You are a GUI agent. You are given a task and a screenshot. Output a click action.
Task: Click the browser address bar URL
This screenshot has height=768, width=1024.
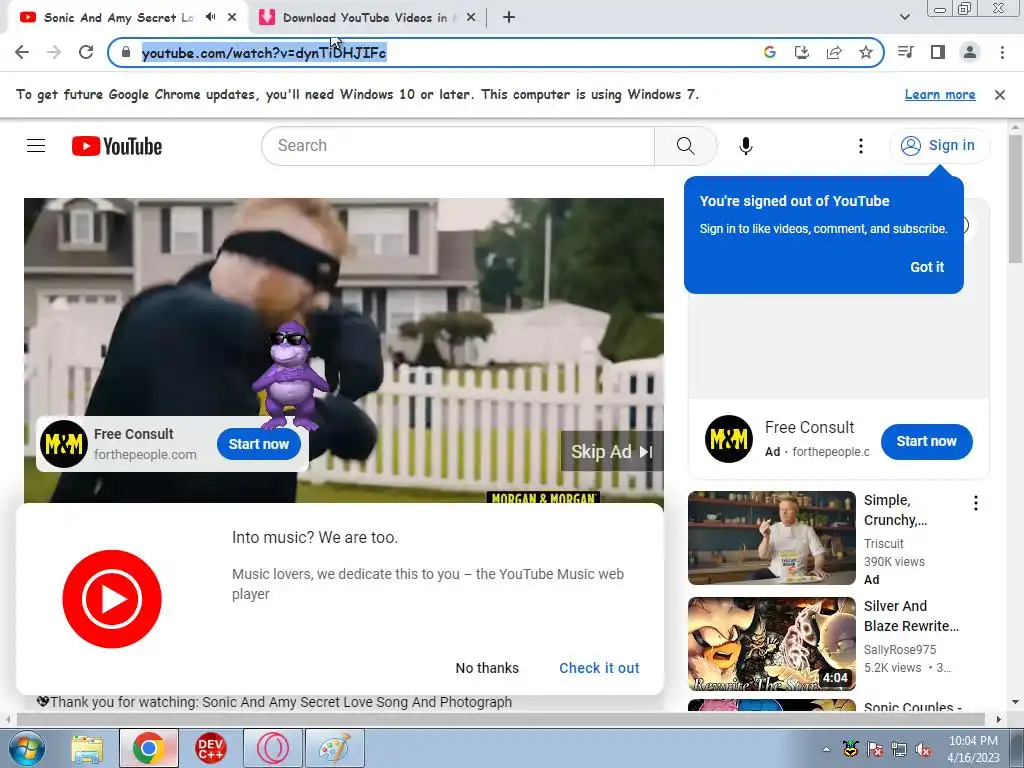[264, 53]
